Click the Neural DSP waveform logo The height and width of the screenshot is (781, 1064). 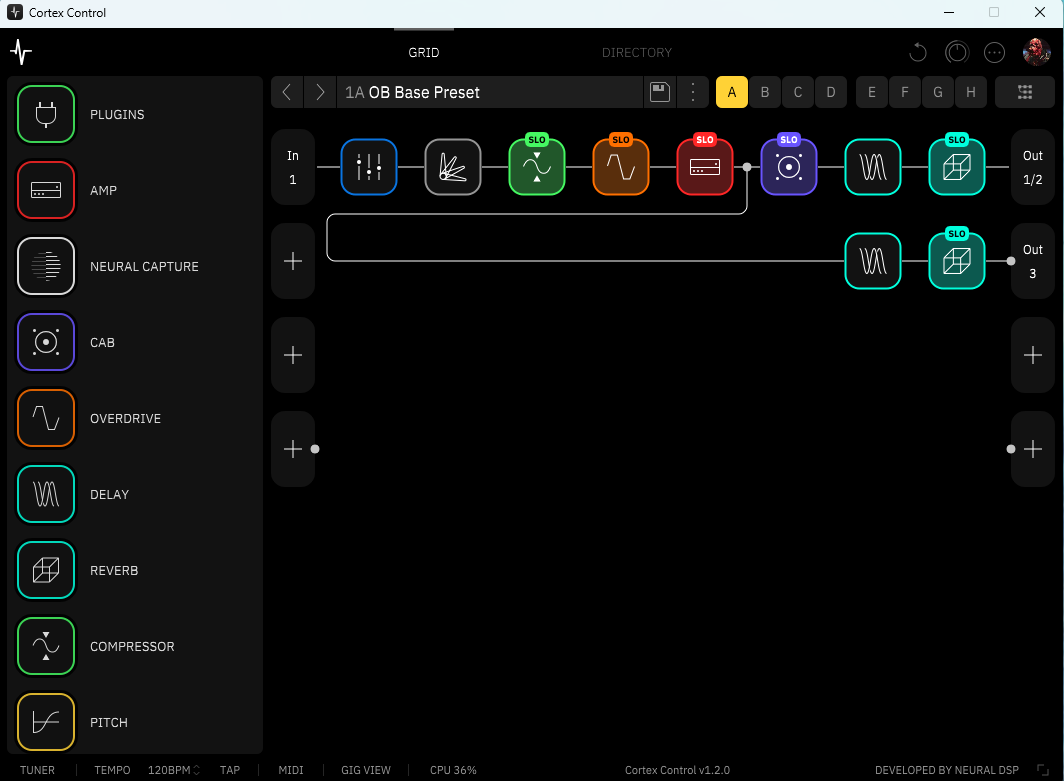point(21,52)
